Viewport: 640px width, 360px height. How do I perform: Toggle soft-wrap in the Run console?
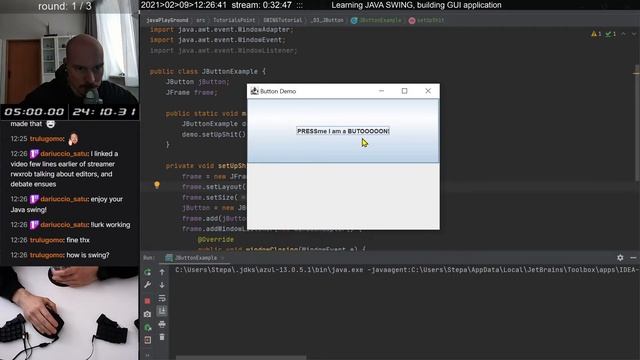click(x=162, y=298)
